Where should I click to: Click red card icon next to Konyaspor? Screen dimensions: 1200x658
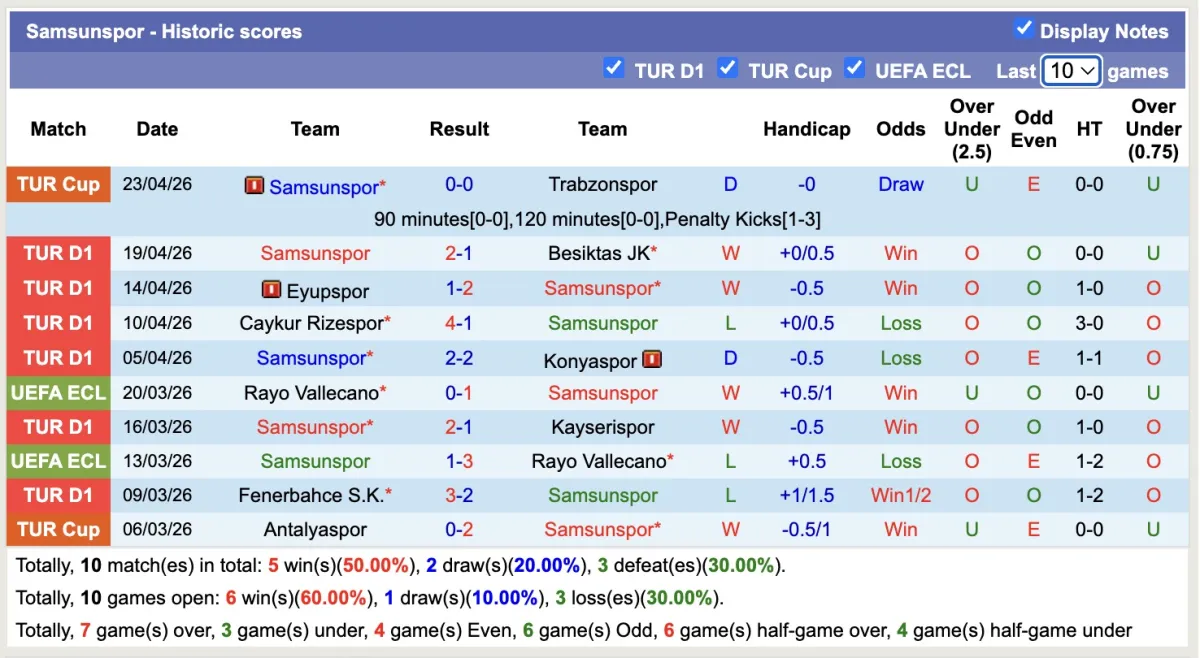pos(652,358)
